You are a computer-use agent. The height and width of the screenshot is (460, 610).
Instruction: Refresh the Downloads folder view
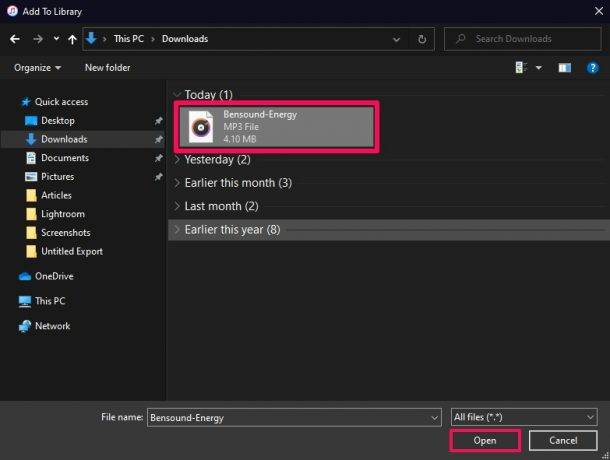423,39
